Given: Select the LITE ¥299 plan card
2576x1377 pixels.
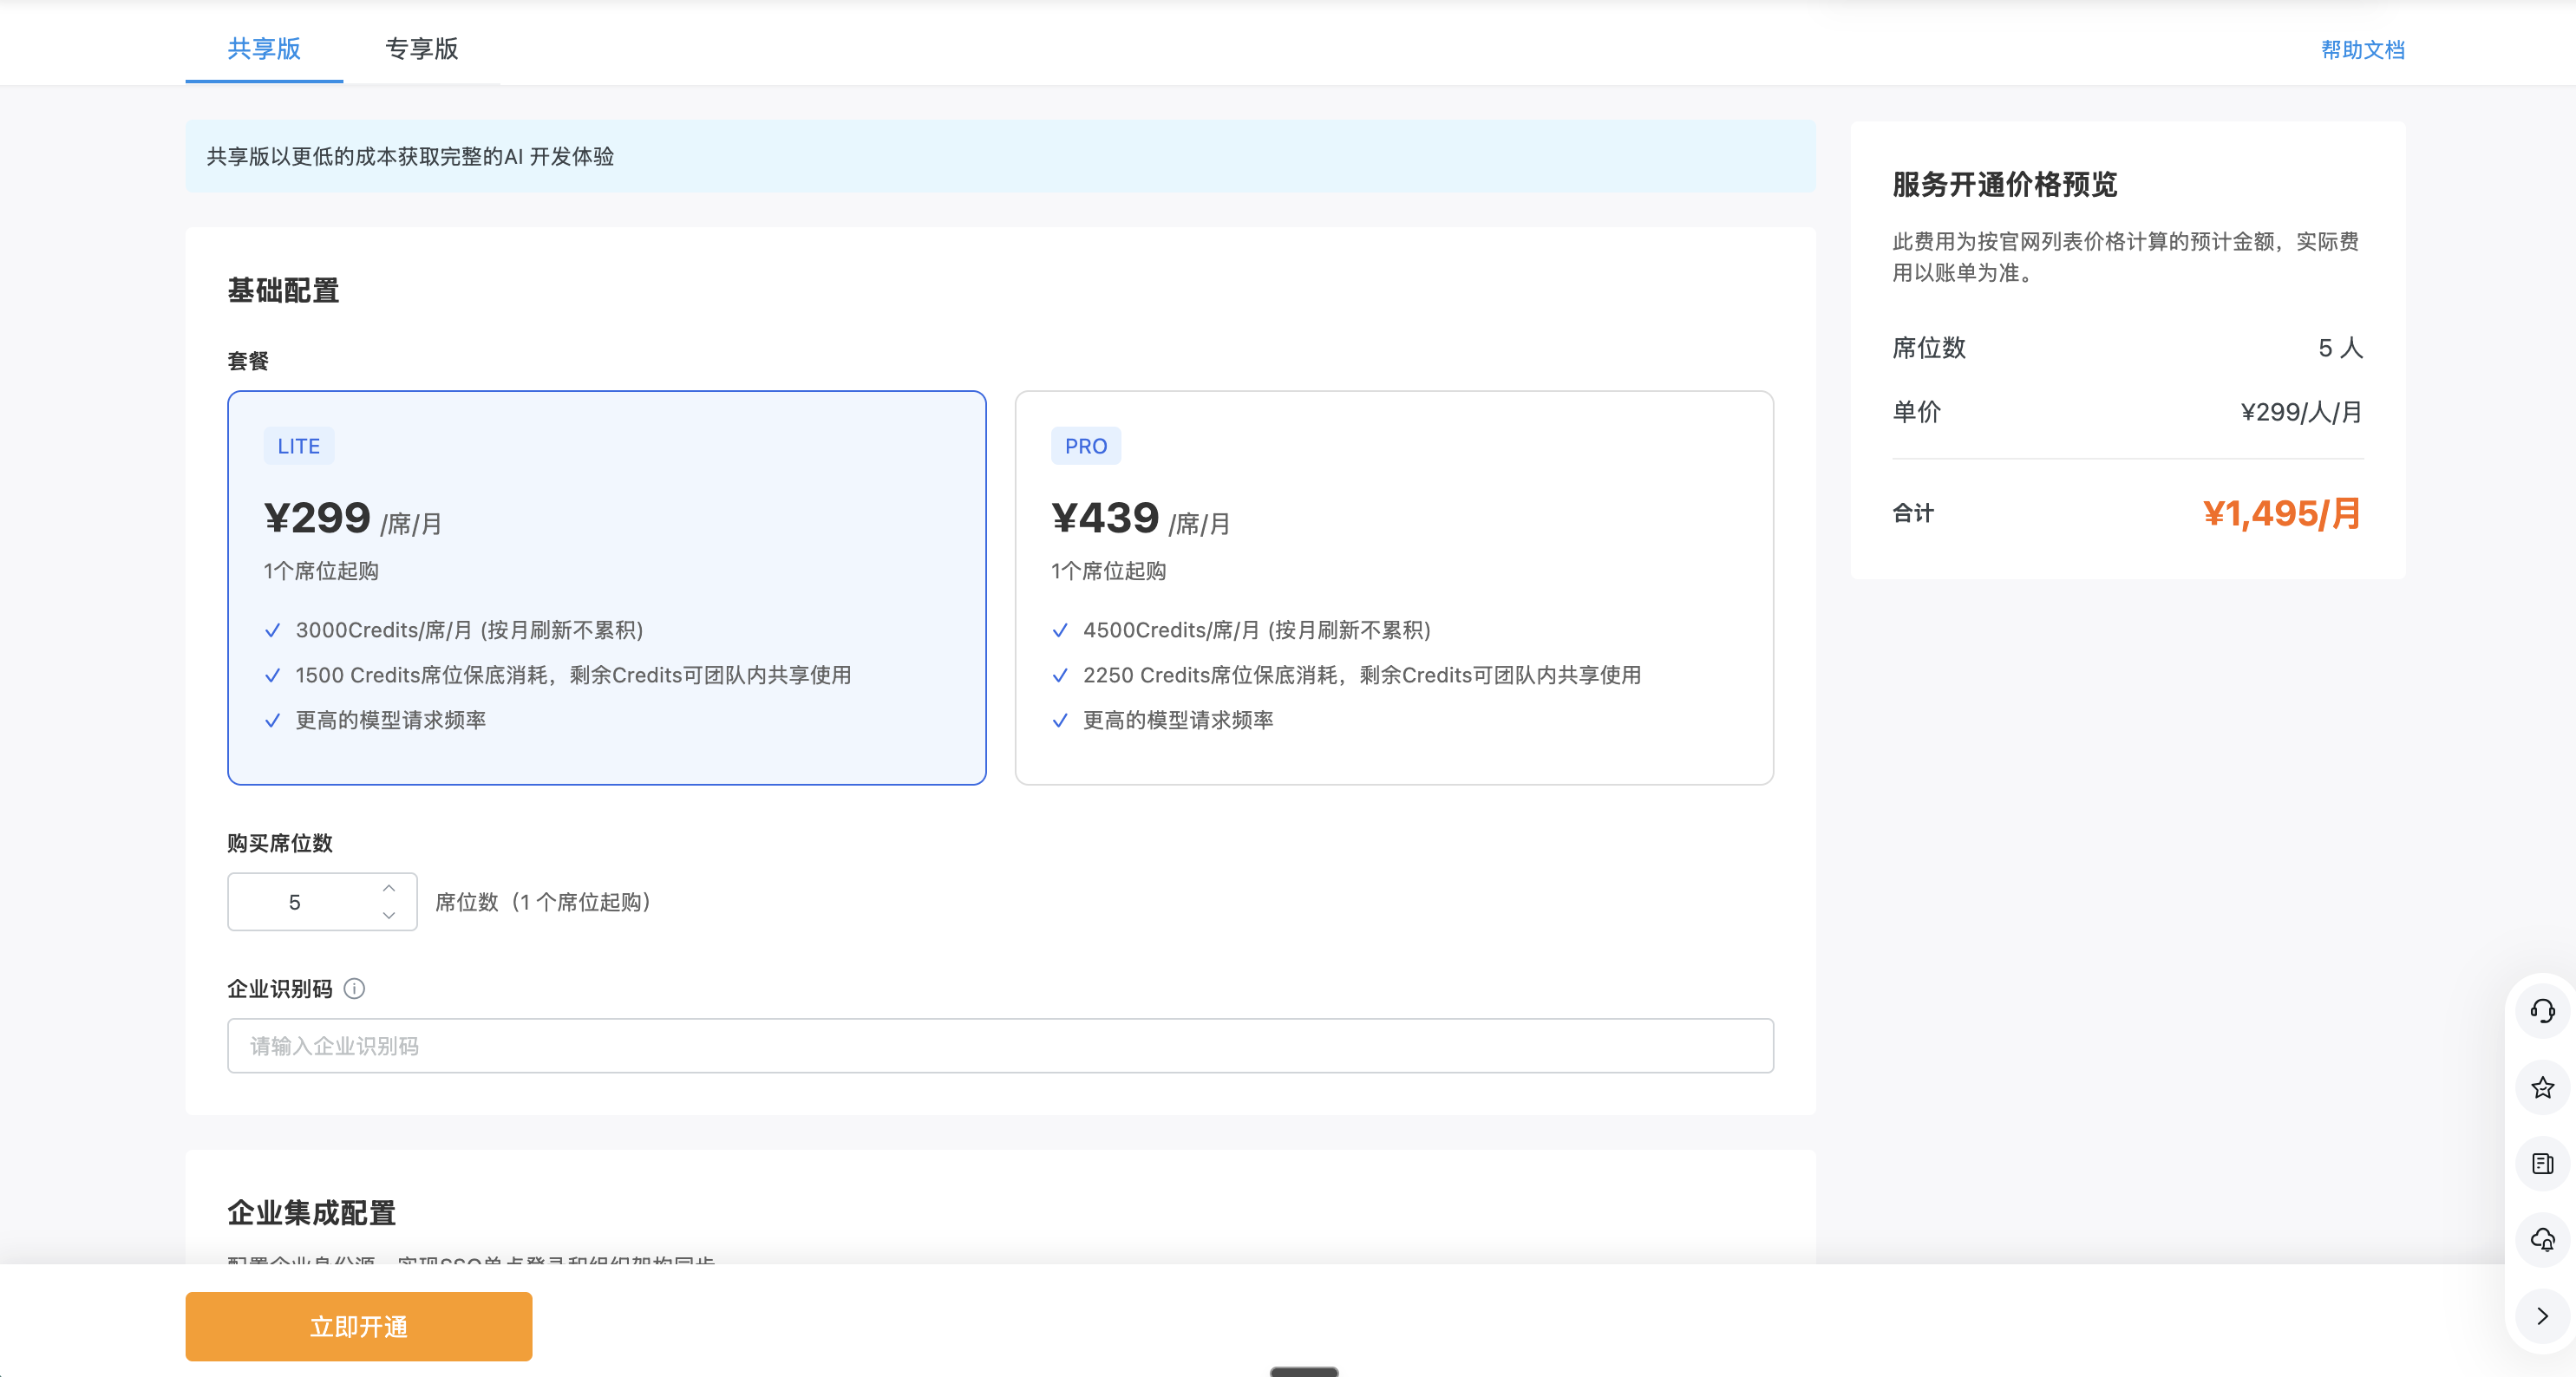Looking at the screenshot, I should pos(607,588).
